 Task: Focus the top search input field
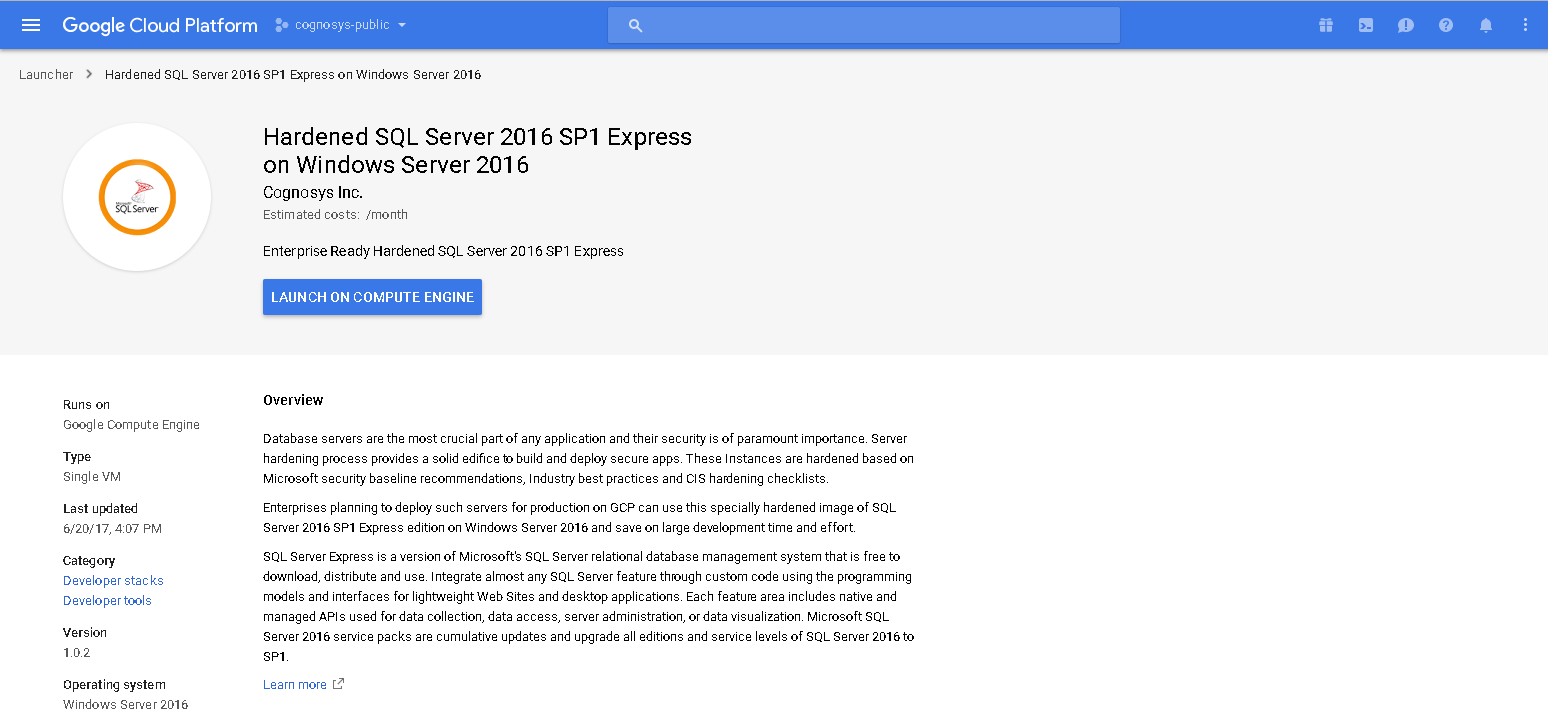(x=880, y=25)
